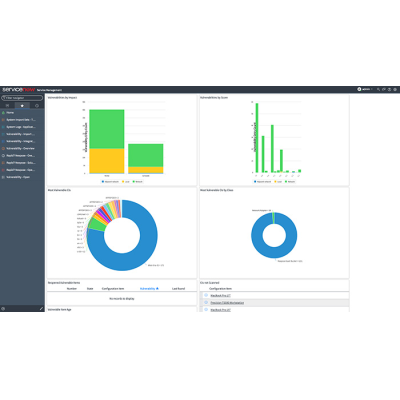Open the Vulnerability - Open favorite
Viewport: 400px width, 400px height.
click(x=18, y=177)
